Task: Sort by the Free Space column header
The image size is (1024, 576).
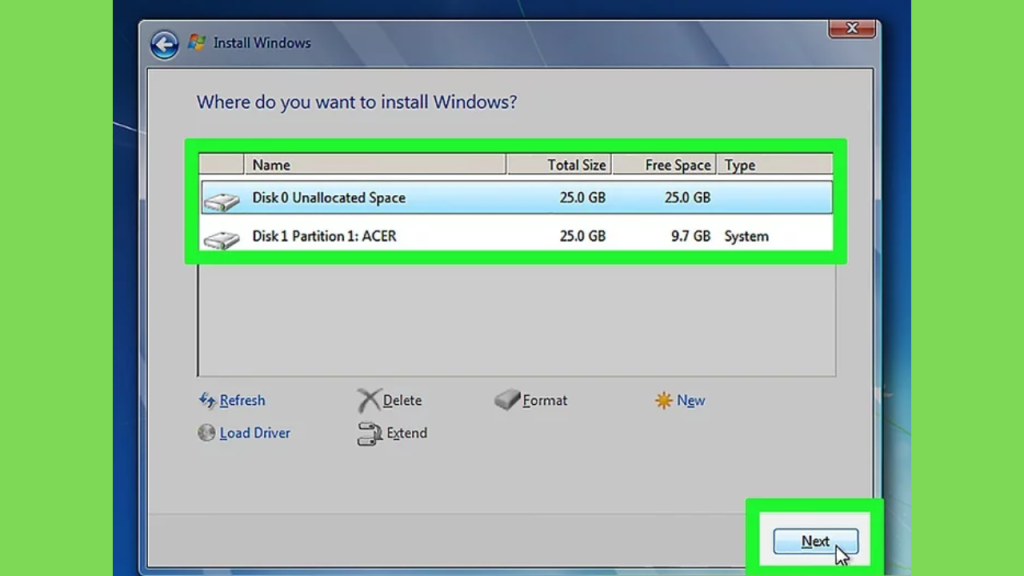Action: (664, 165)
